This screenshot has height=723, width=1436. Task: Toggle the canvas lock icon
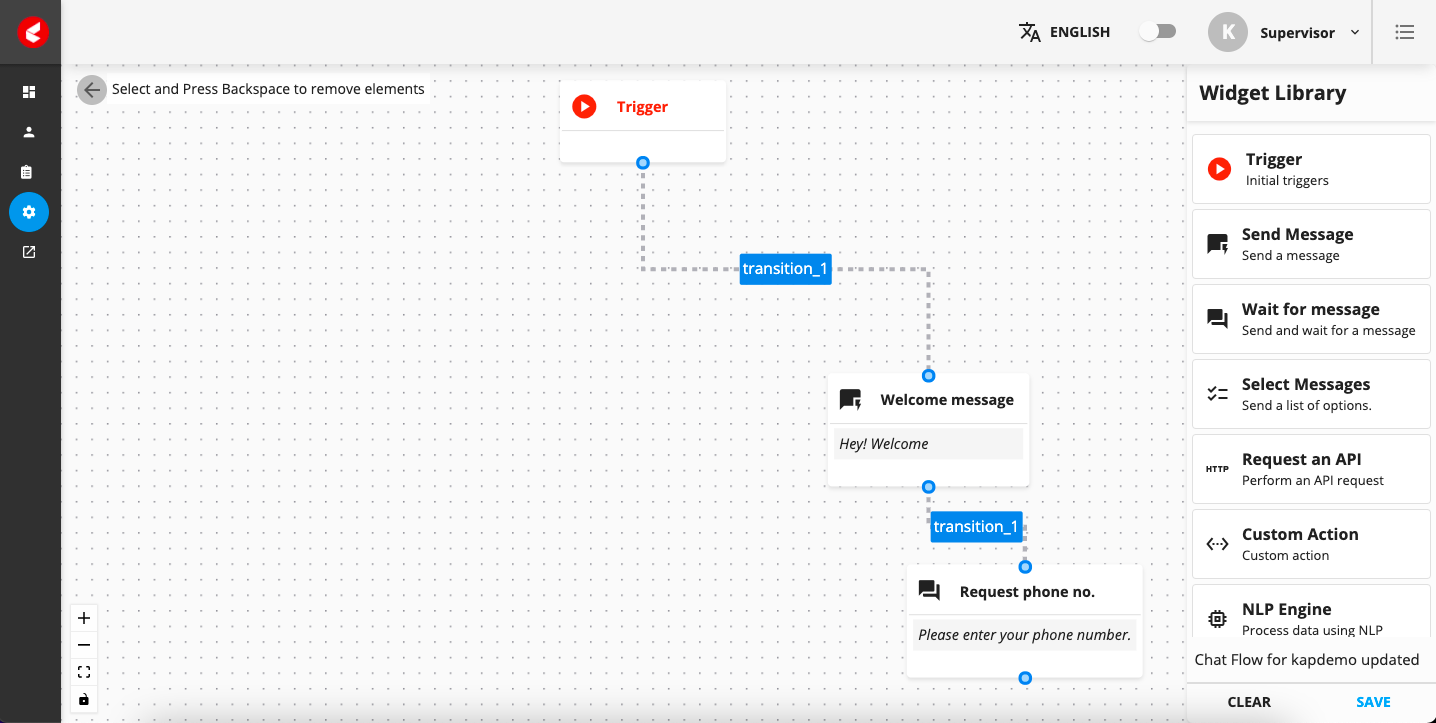[84, 699]
